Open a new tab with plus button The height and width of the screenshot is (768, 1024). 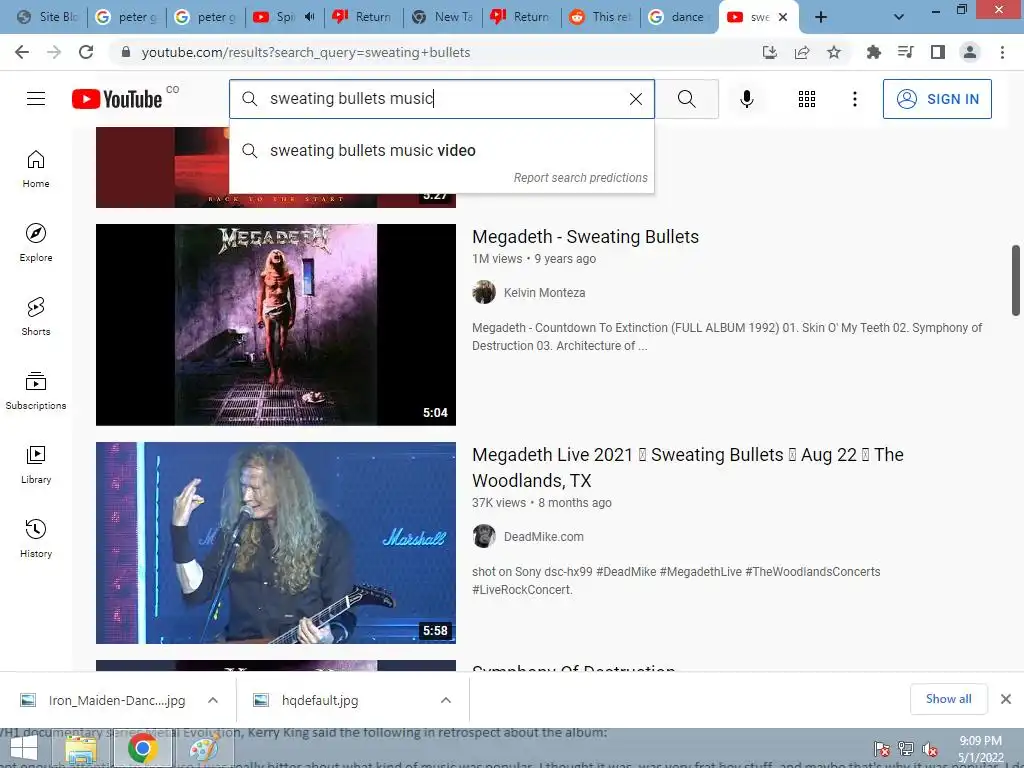[821, 17]
